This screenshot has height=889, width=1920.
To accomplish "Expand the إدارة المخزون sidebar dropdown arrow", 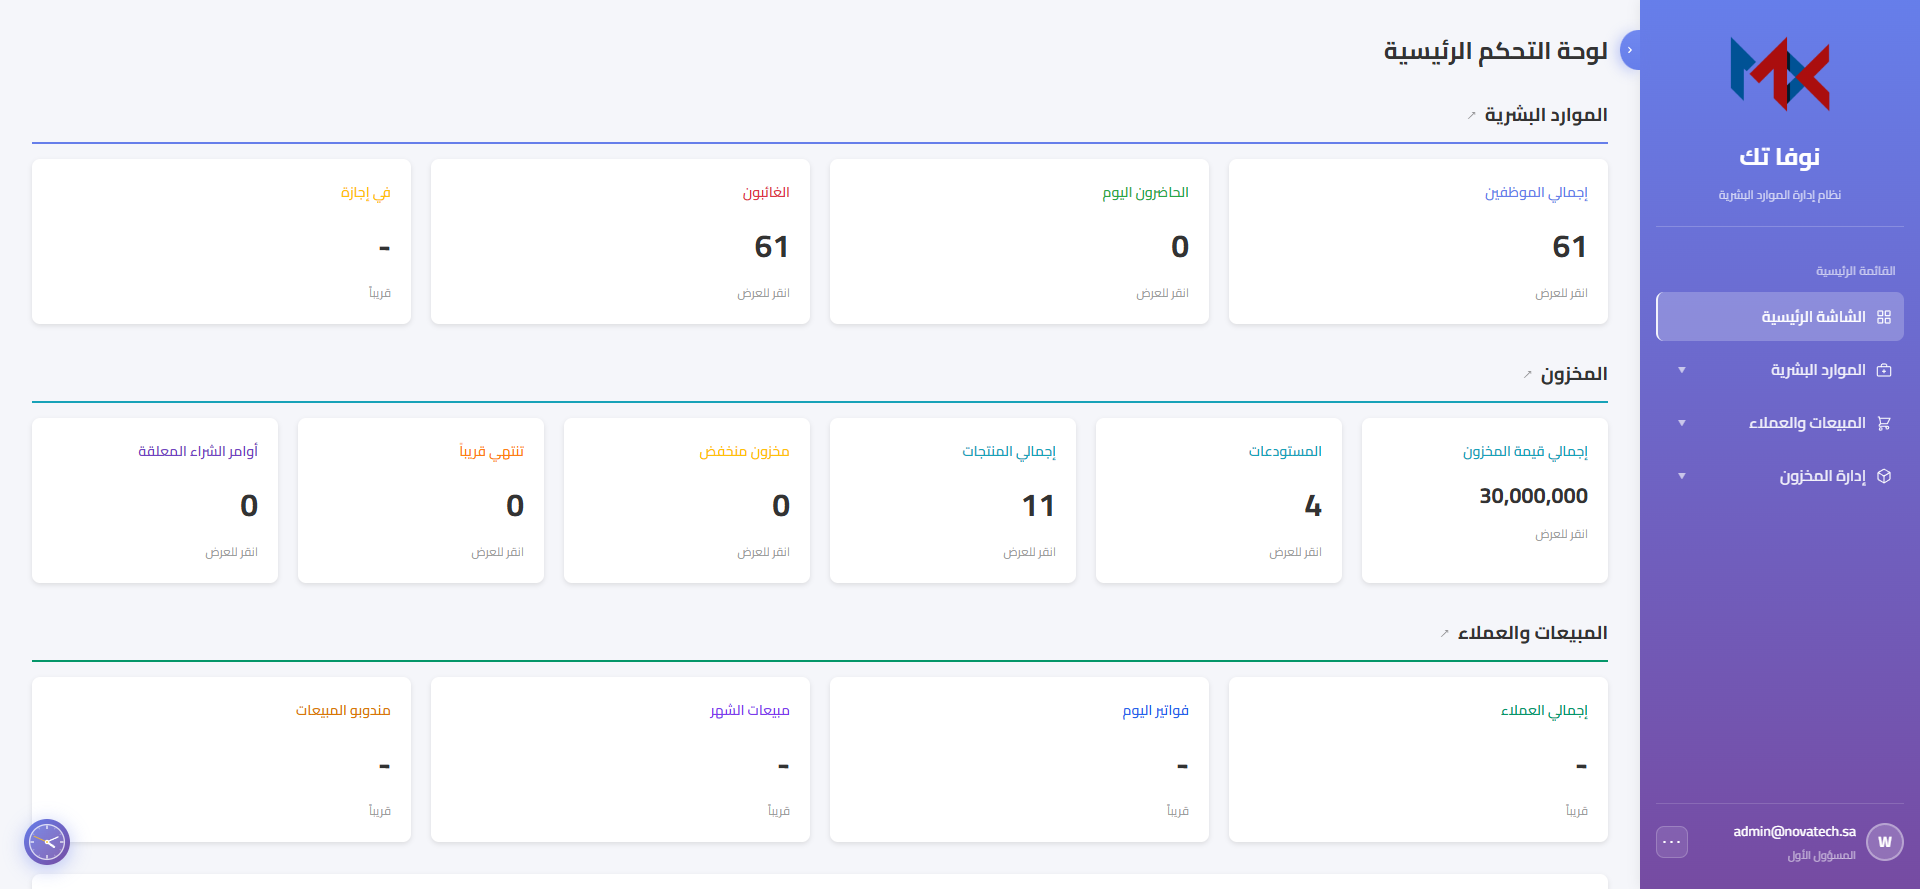I will (1682, 476).
